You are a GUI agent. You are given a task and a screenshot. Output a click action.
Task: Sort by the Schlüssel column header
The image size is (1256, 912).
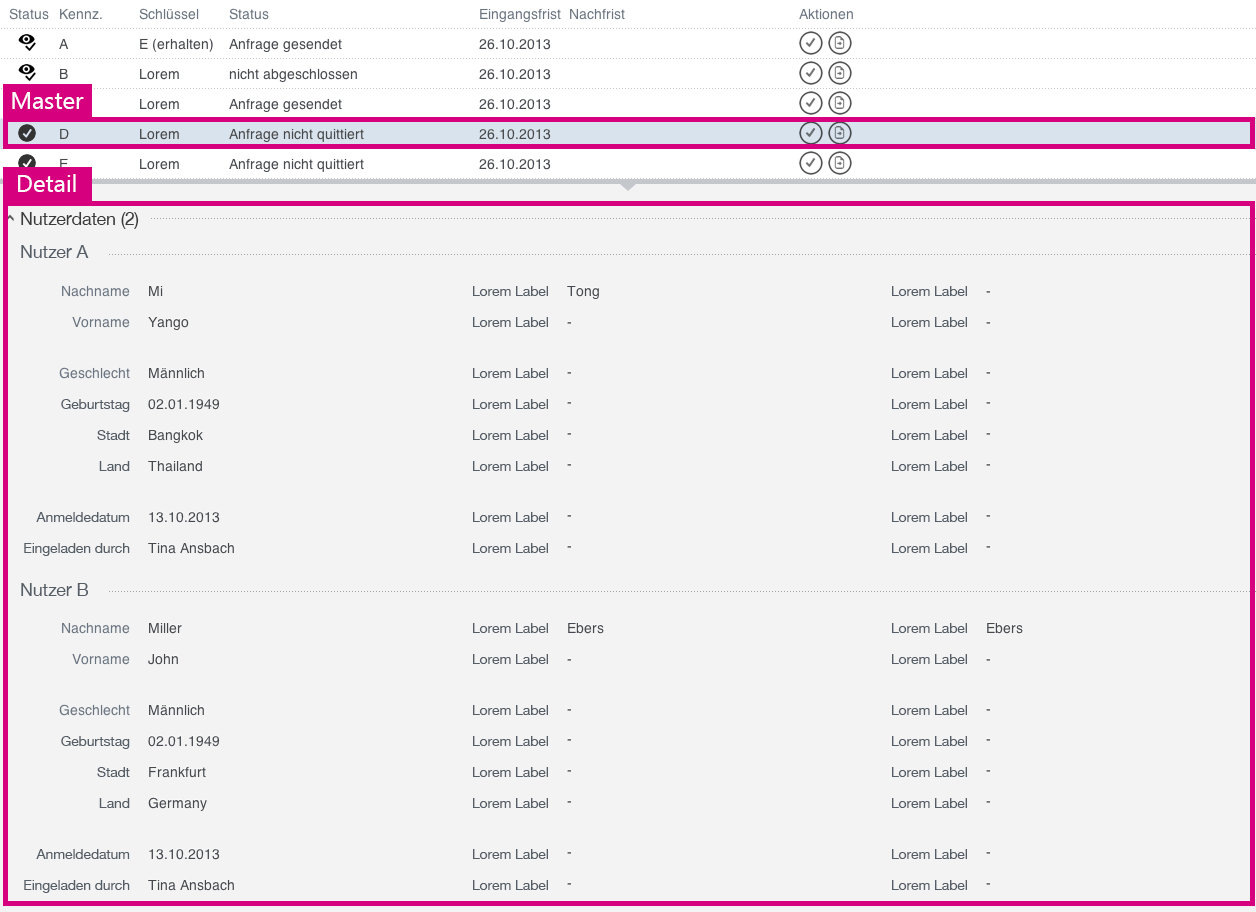pyautogui.click(x=169, y=14)
